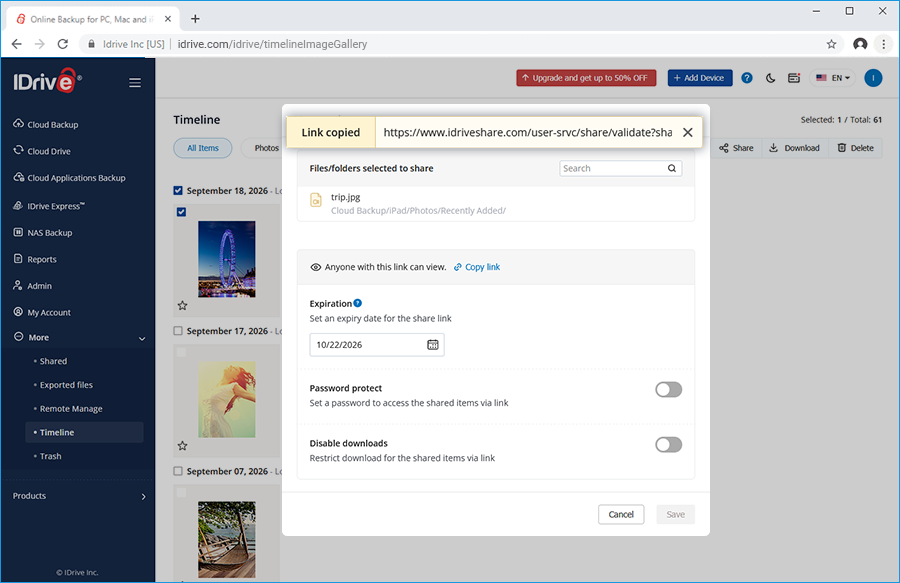Open the hamburger menu next to IDrive logo
Image resolution: width=900 pixels, height=583 pixels.
[x=135, y=83]
